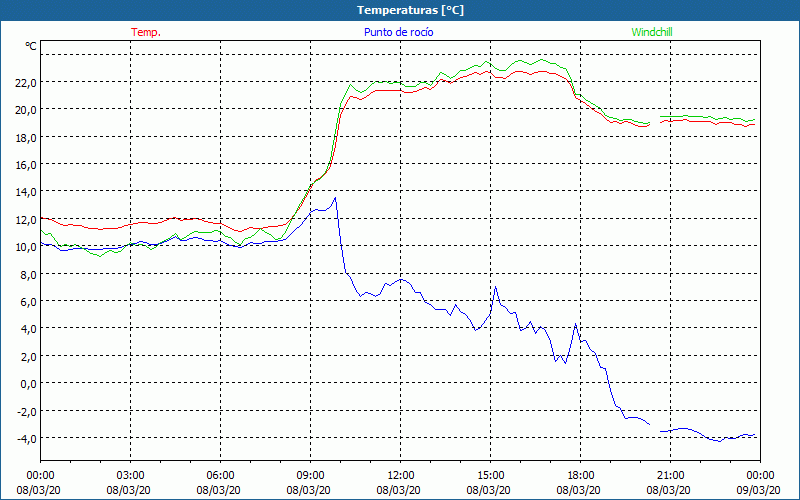
Task: Click the 22,0 y-axis value
Action: click(26, 83)
